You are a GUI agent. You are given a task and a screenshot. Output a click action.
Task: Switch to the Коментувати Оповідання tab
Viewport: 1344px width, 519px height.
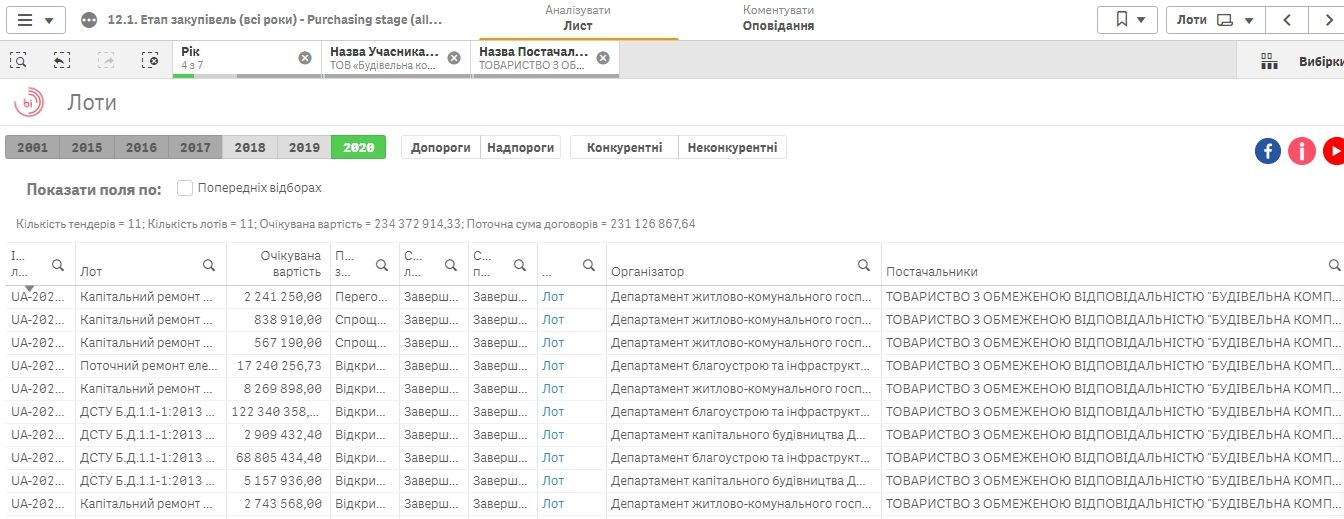778,18
